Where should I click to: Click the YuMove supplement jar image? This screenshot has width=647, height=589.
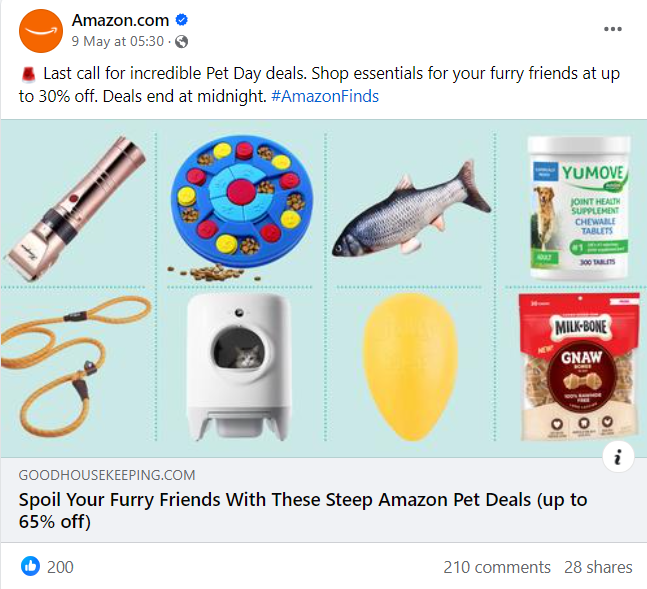click(579, 208)
